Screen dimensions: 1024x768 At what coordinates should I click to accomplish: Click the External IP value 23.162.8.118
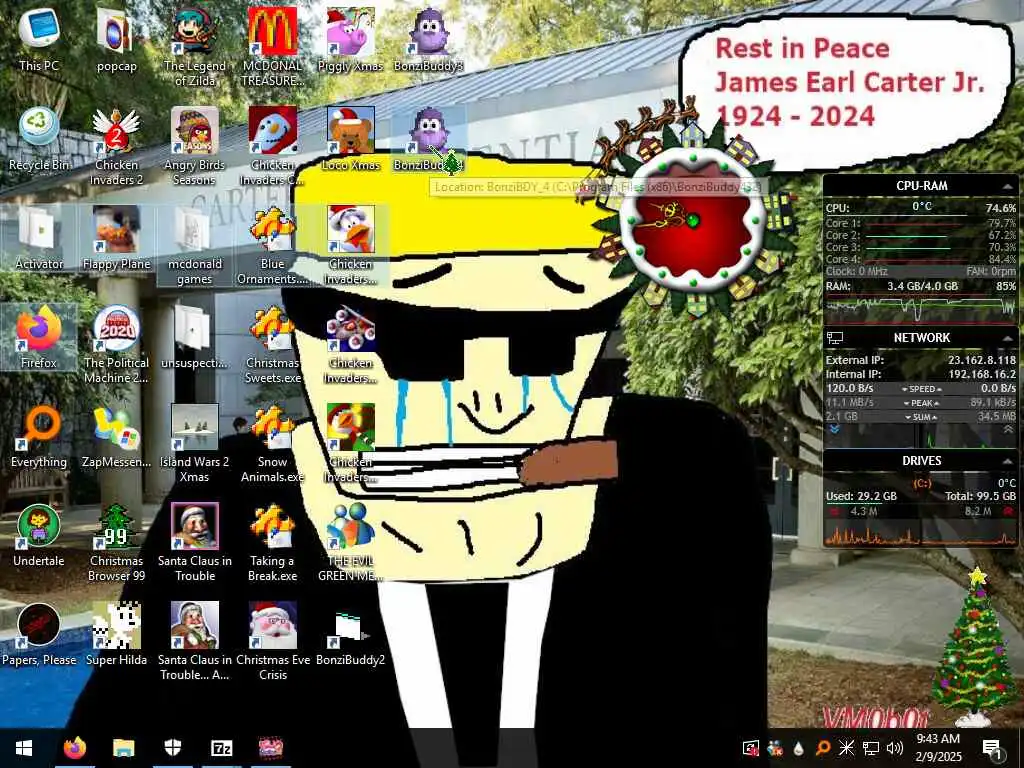click(x=982, y=360)
